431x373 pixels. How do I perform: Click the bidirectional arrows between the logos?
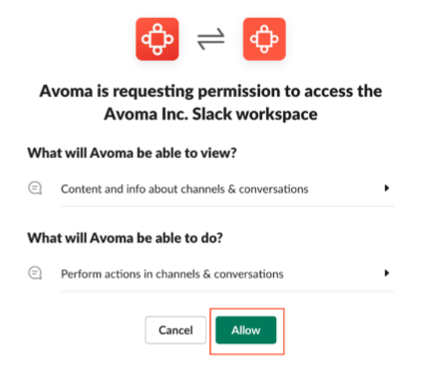pos(211,39)
